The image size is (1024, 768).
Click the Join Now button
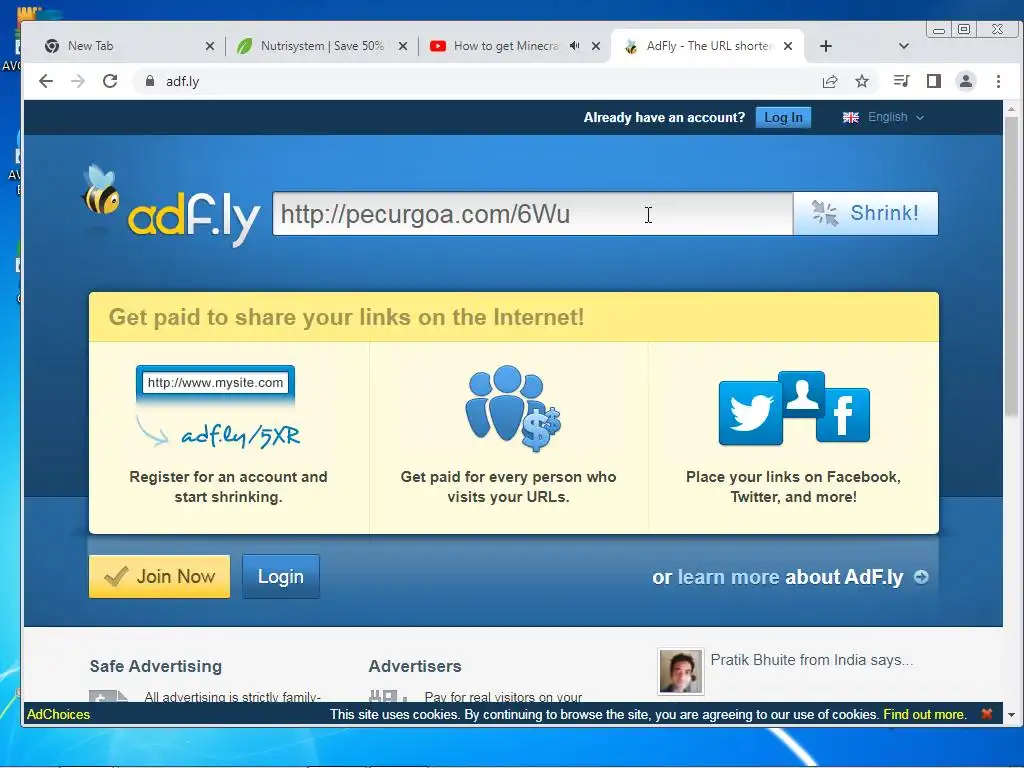coord(159,577)
